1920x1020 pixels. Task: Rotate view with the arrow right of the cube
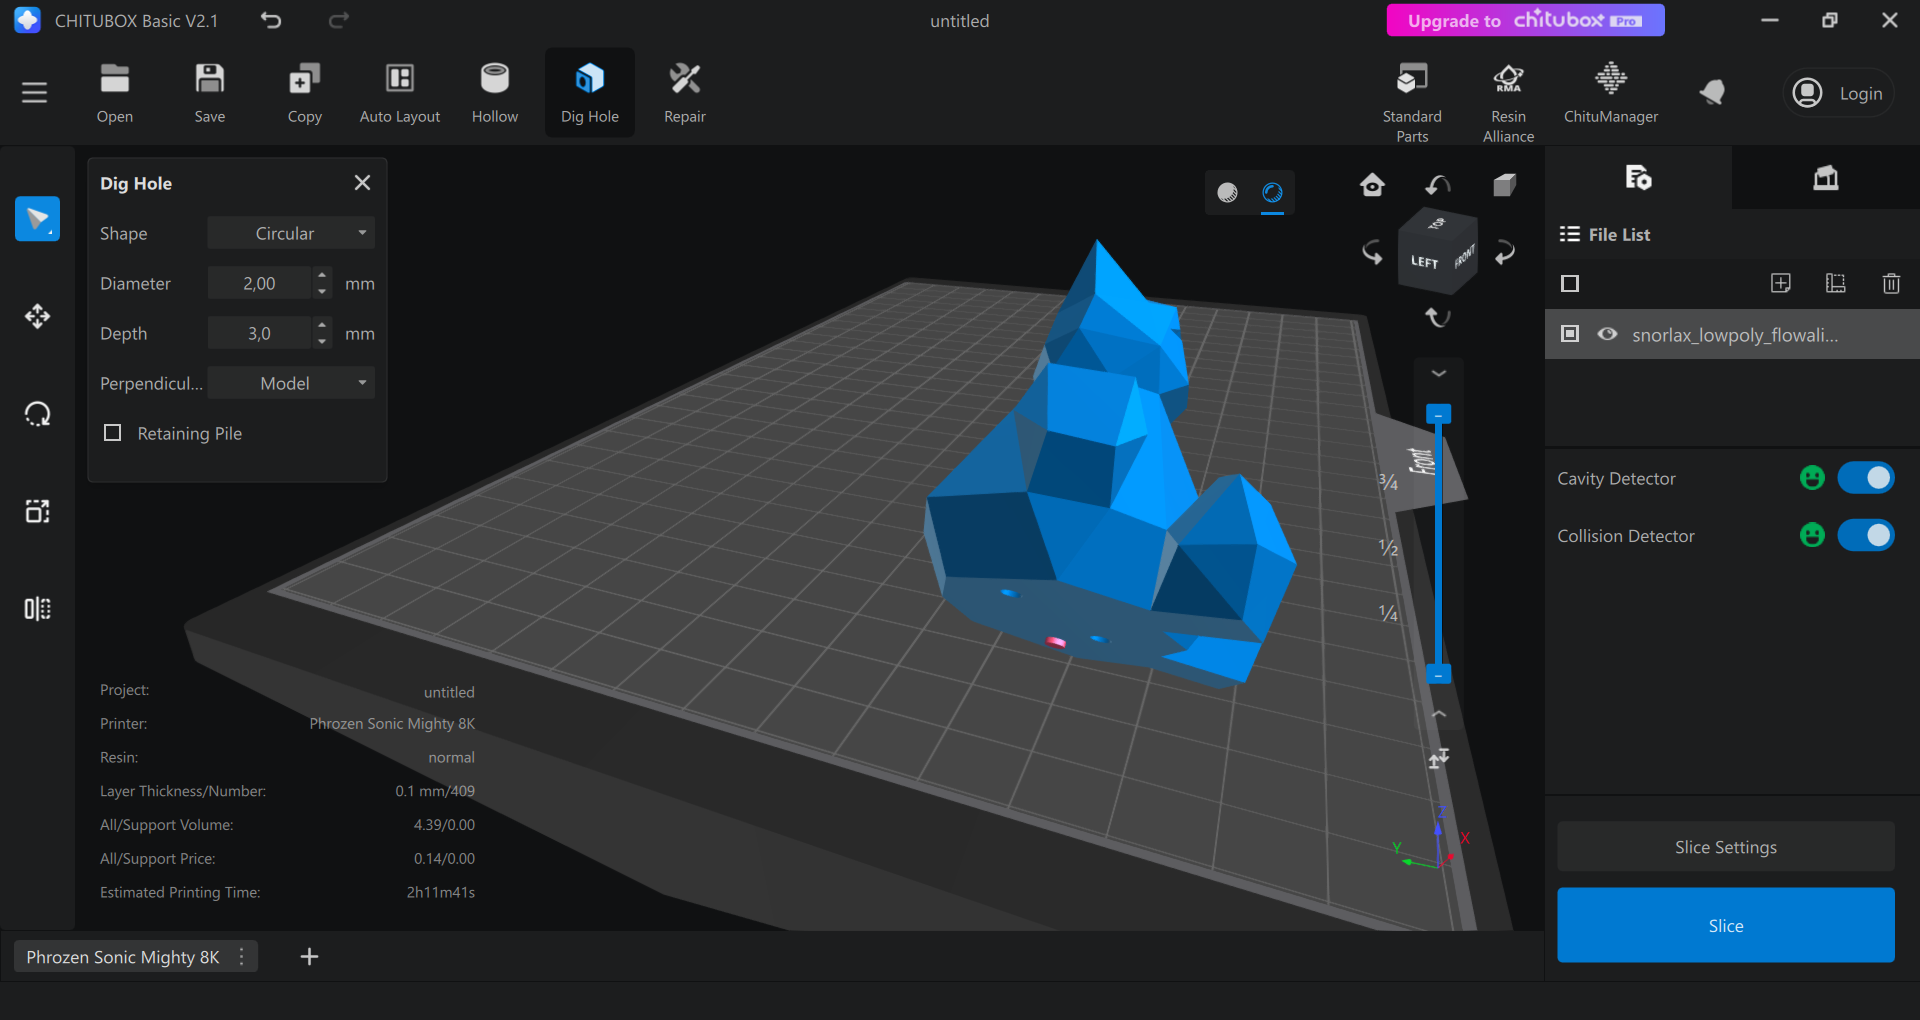[x=1505, y=252]
